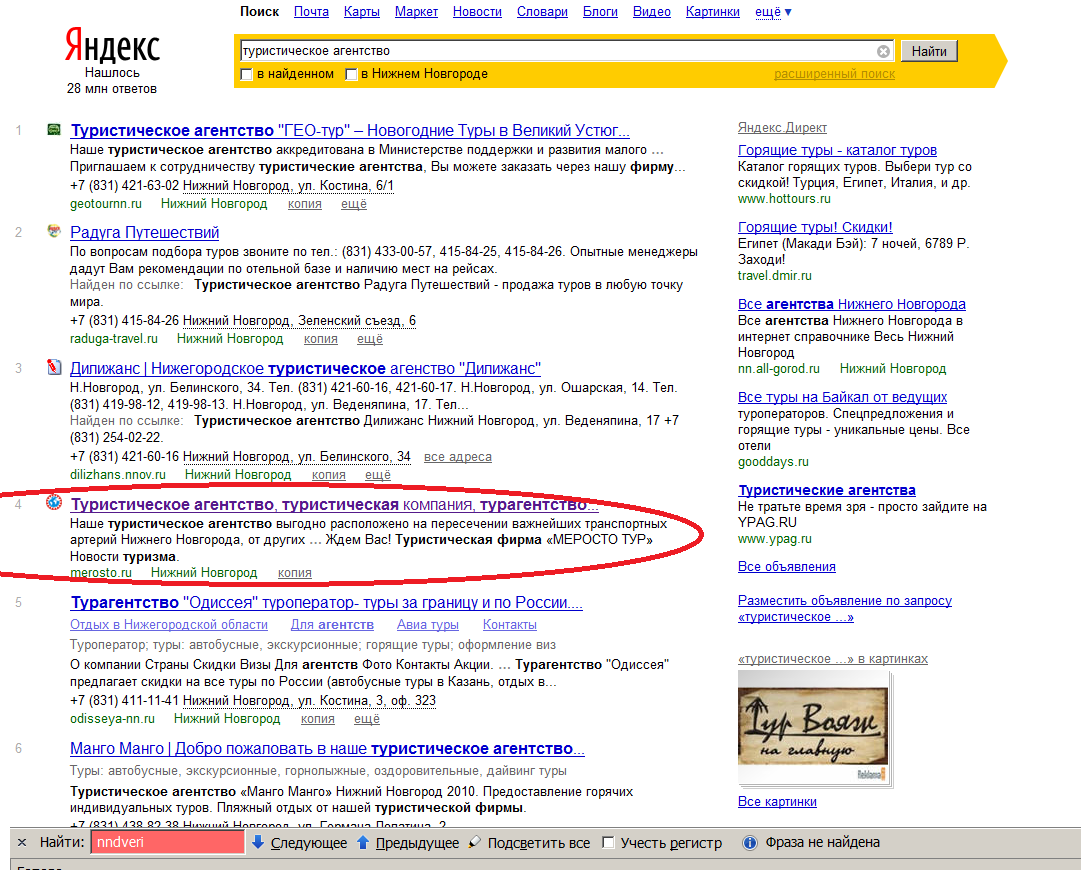Click the favicon of Радуга Путешествий result
This screenshot has height=870, width=1081.
pos(54,232)
